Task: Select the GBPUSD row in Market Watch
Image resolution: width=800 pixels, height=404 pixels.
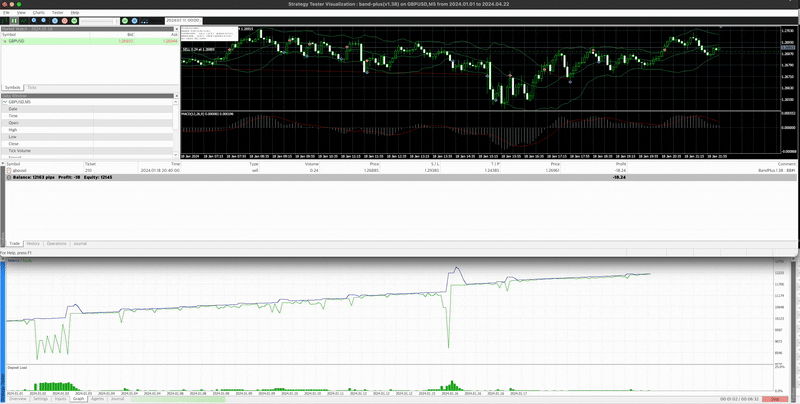Action: coord(89,40)
